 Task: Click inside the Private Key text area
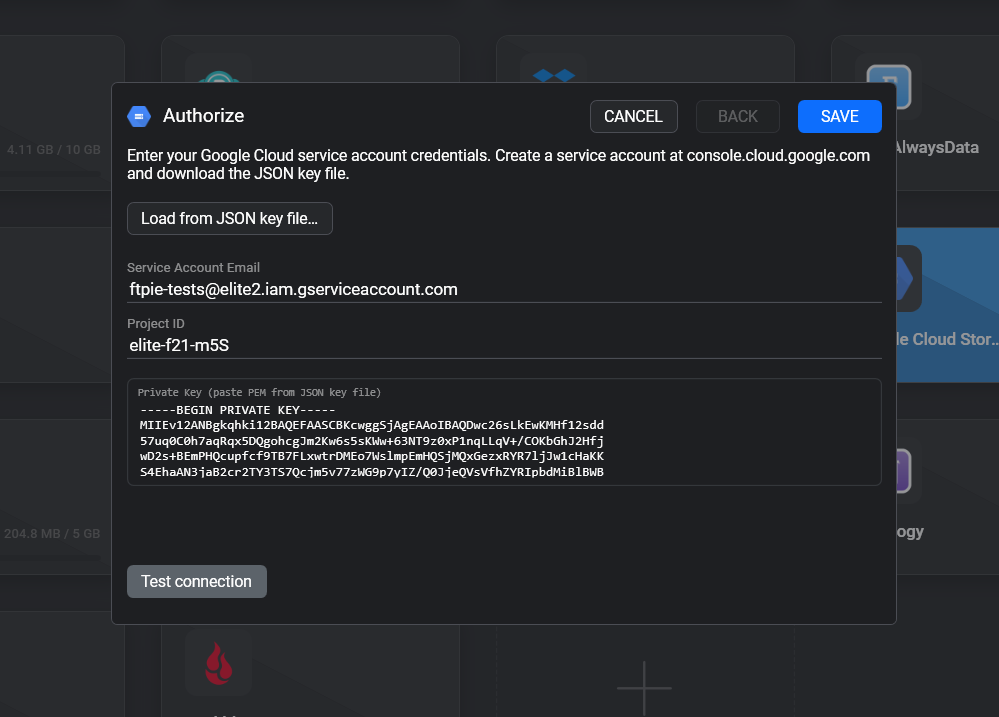click(504, 432)
